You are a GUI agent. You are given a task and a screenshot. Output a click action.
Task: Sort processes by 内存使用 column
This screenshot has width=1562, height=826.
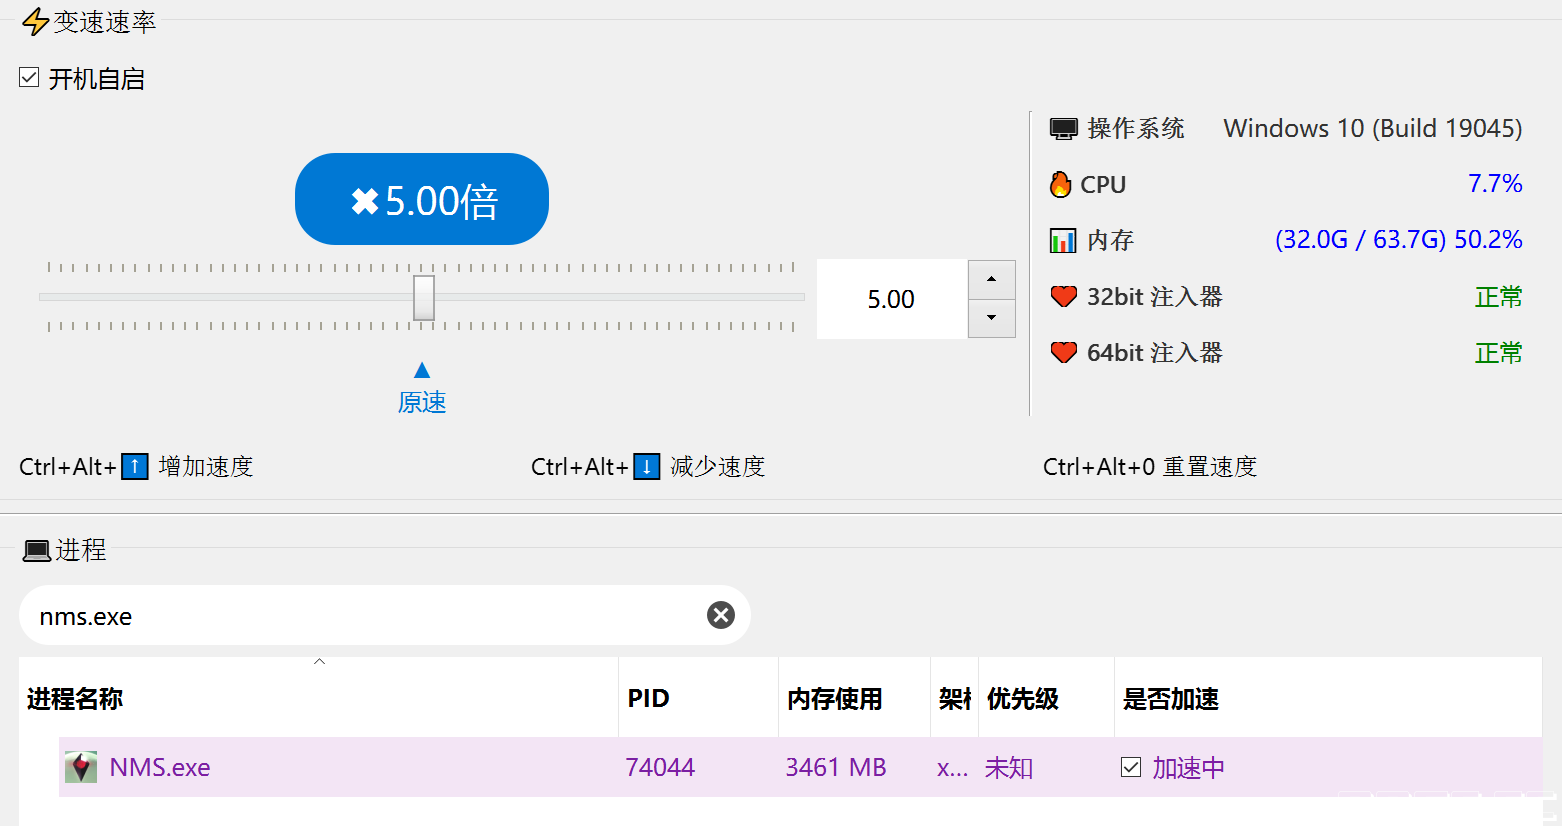[834, 699]
